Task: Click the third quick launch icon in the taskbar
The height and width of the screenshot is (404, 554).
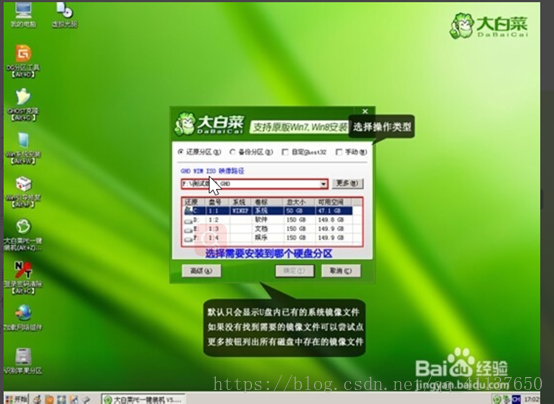Action: [62, 399]
